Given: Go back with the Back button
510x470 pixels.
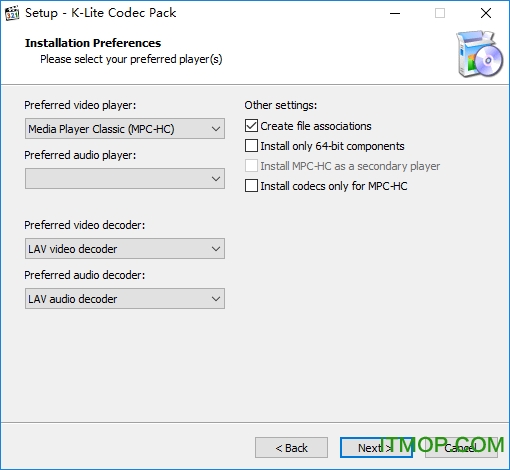Looking at the screenshot, I should click(x=291, y=448).
